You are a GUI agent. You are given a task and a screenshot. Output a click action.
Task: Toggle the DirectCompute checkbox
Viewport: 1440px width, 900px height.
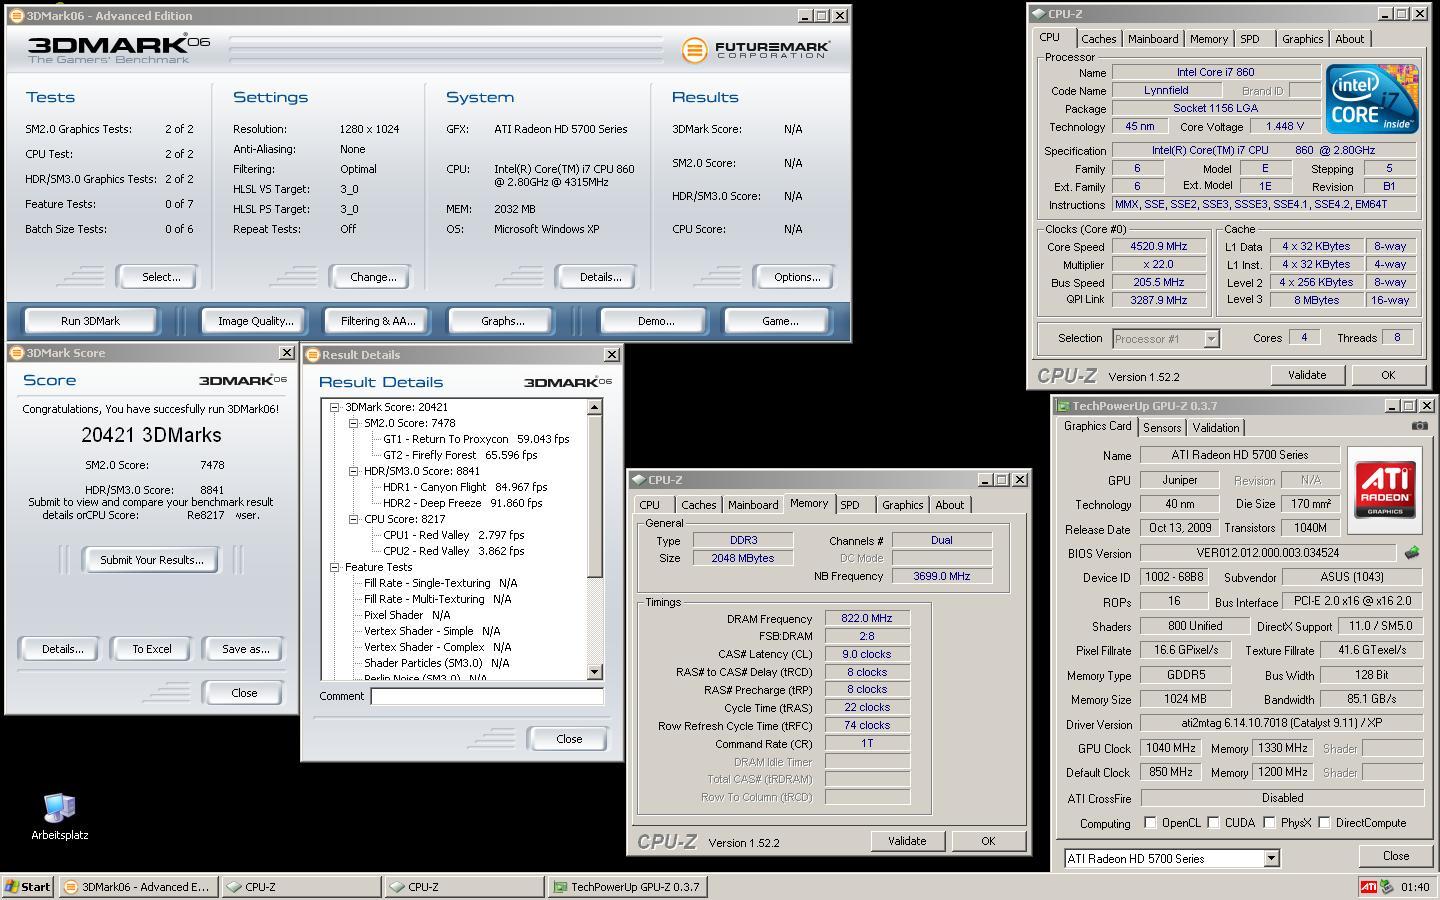[1324, 823]
